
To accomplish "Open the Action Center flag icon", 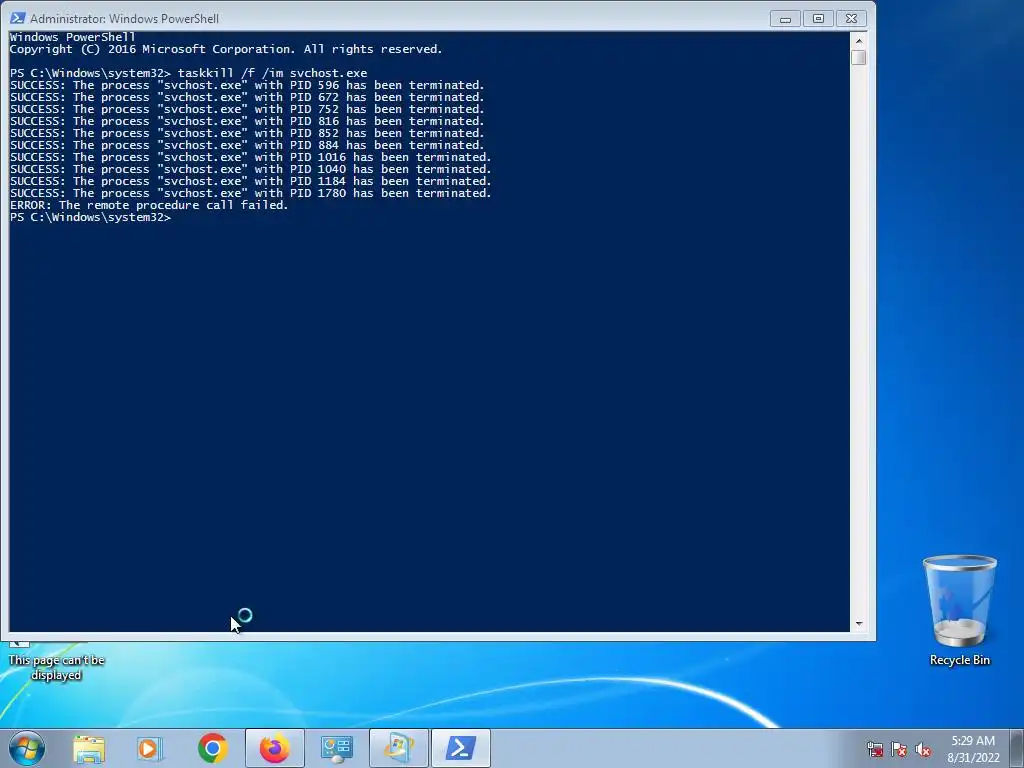I will coord(899,749).
